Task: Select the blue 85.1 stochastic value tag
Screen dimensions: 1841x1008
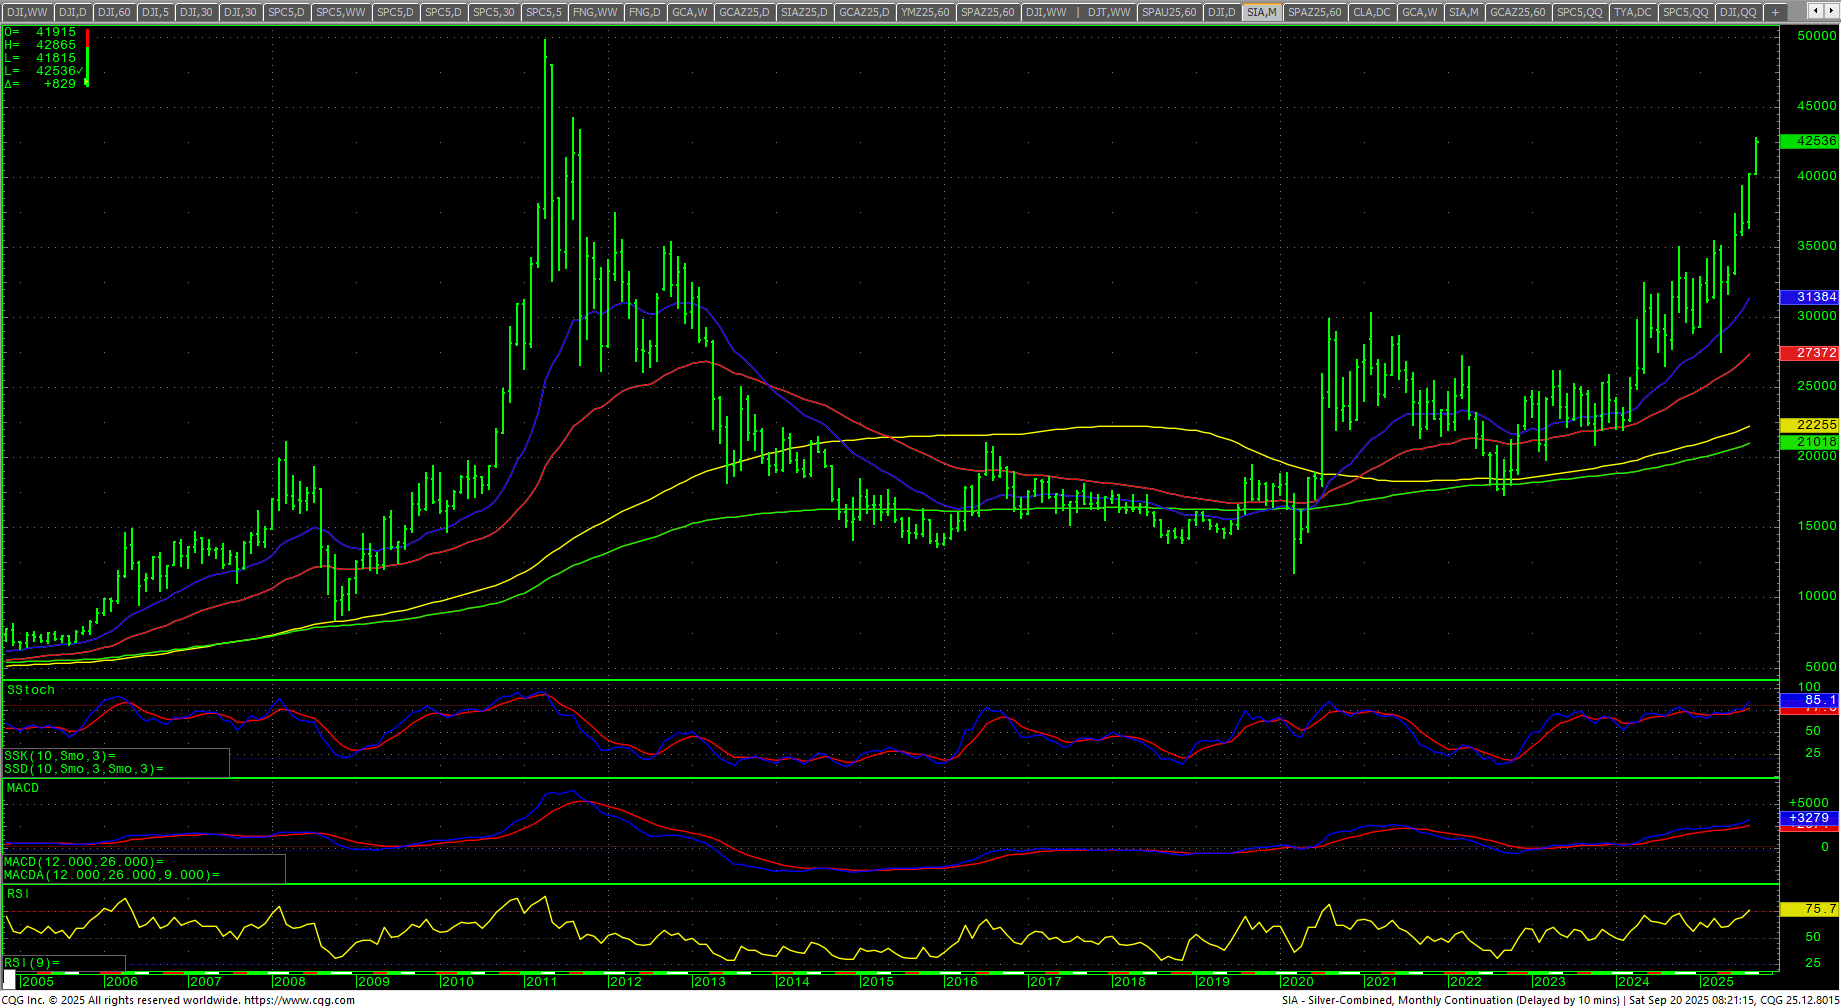Action: 1809,700
